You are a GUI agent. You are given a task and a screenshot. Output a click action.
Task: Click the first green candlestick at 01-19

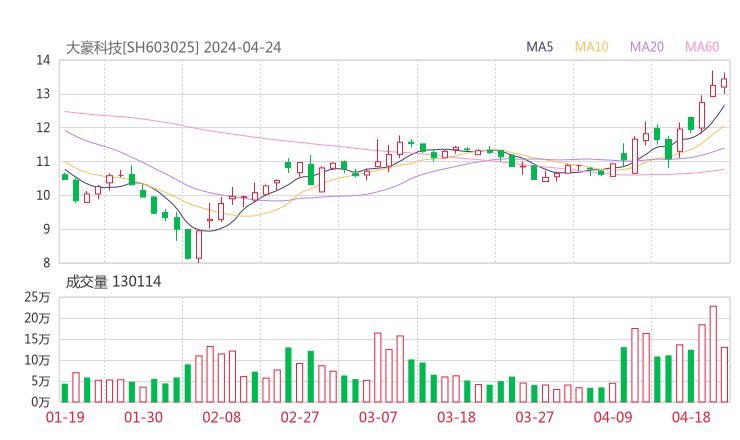pyautogui.click(x=65, y=177)
